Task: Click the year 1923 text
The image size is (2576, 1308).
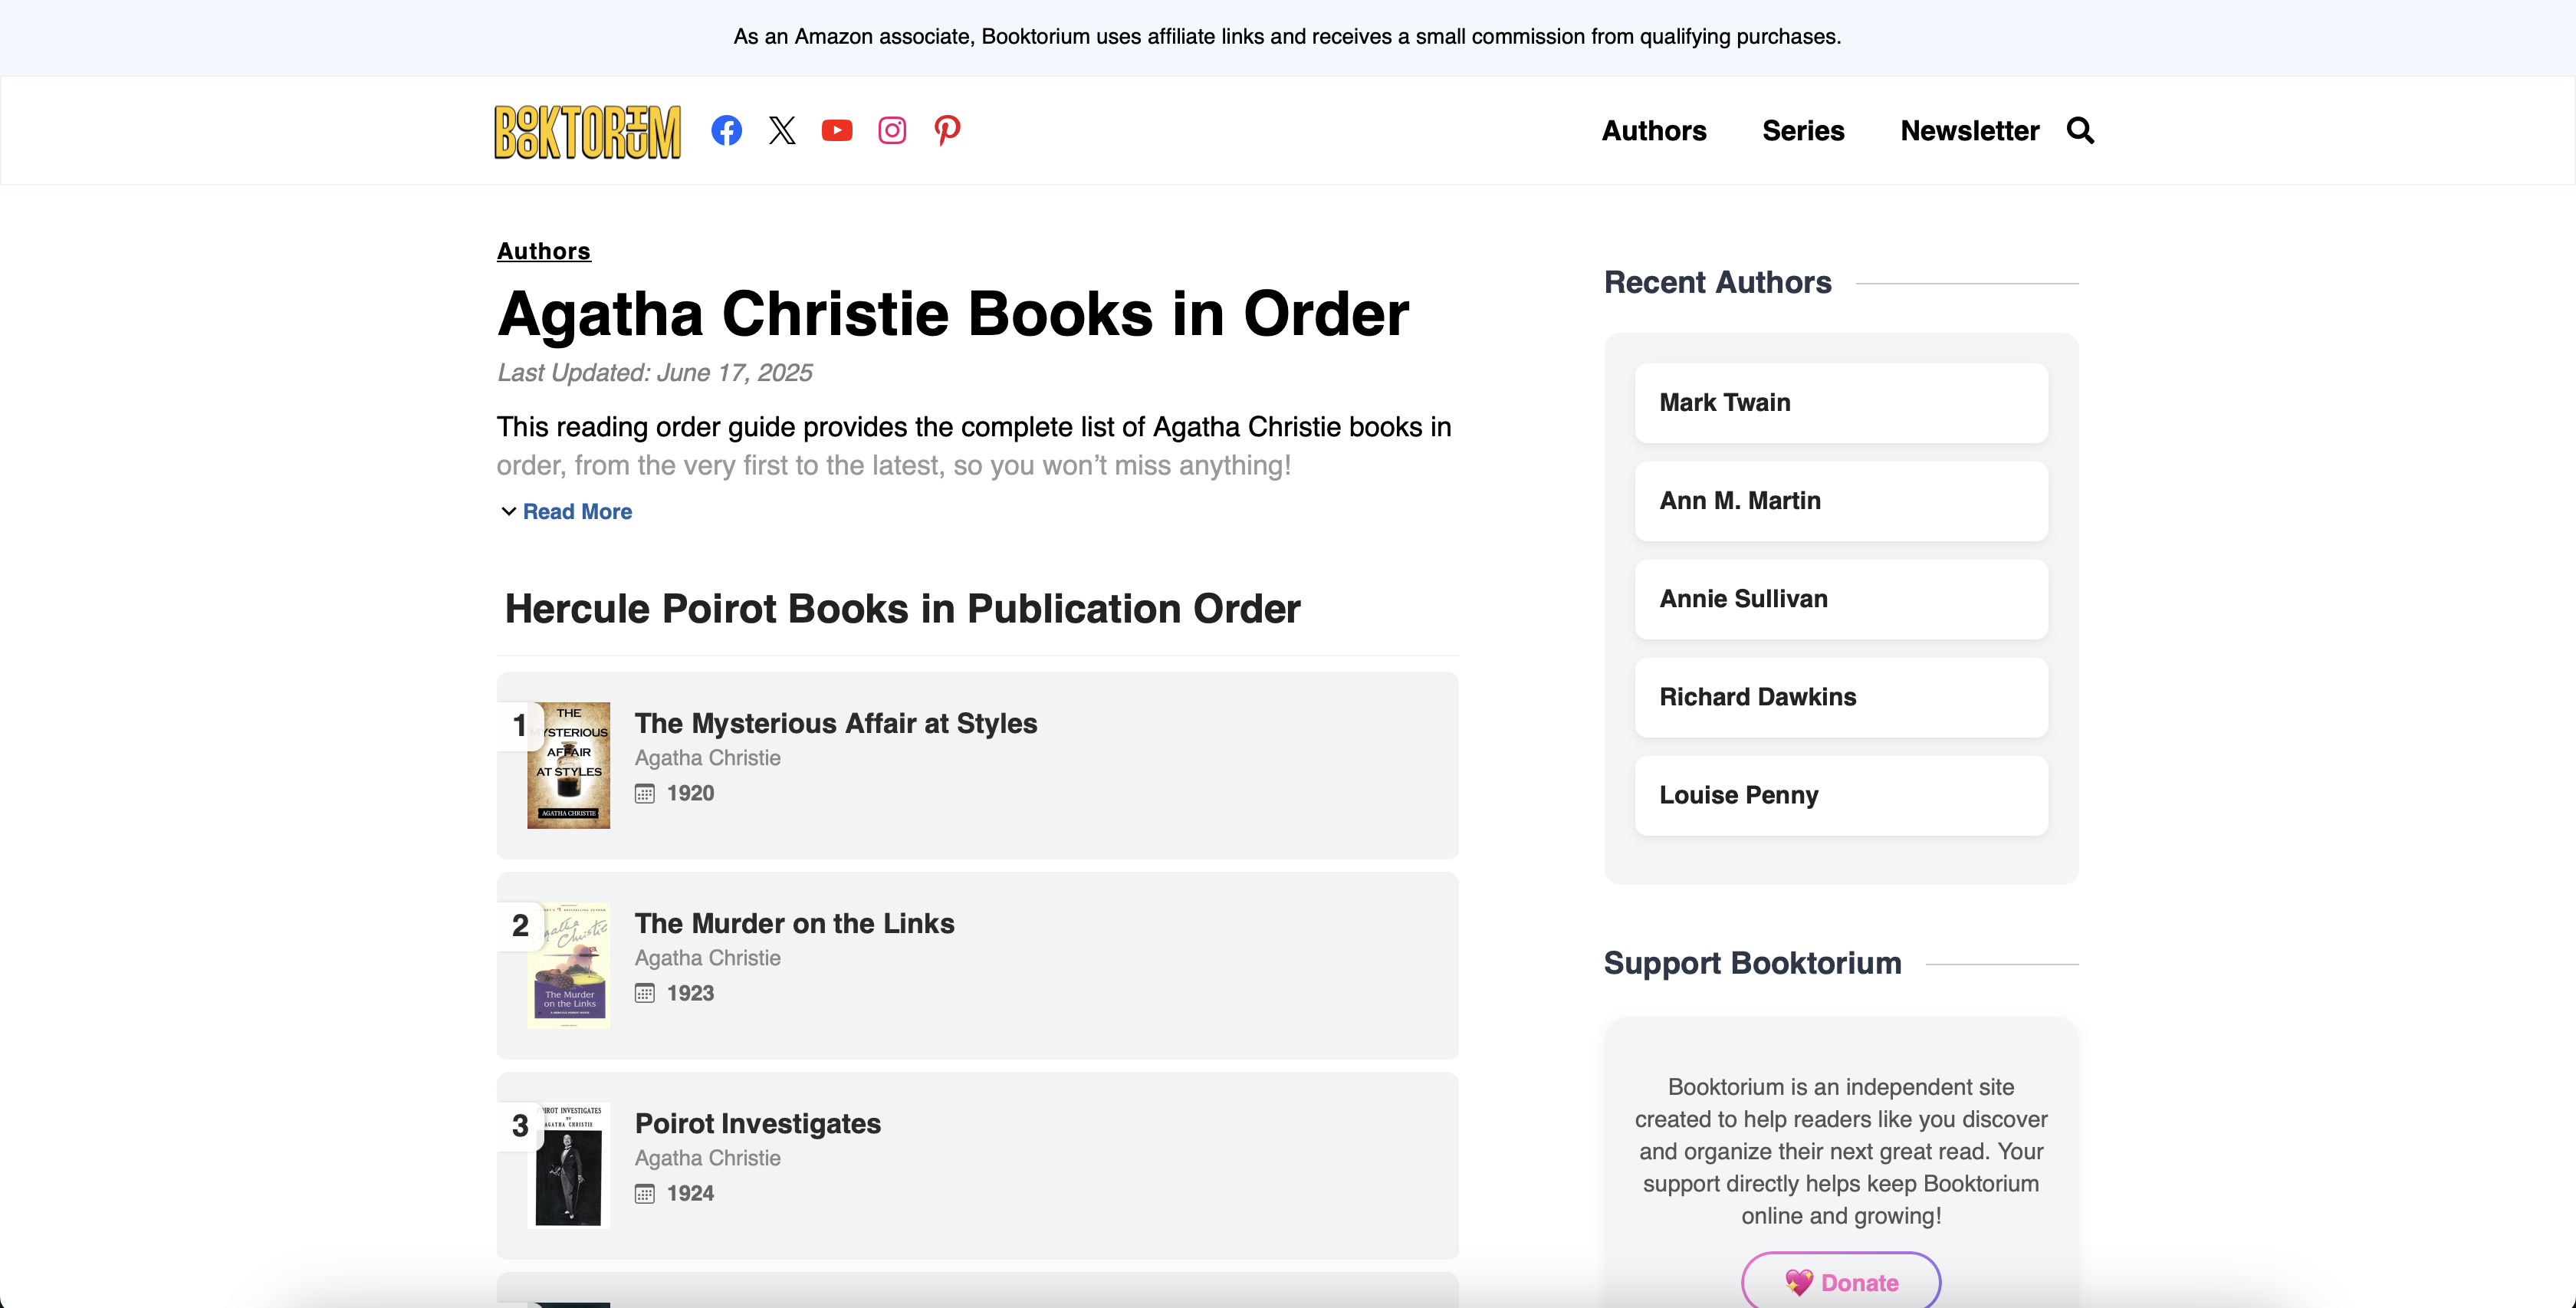Action: pos(690,993)
